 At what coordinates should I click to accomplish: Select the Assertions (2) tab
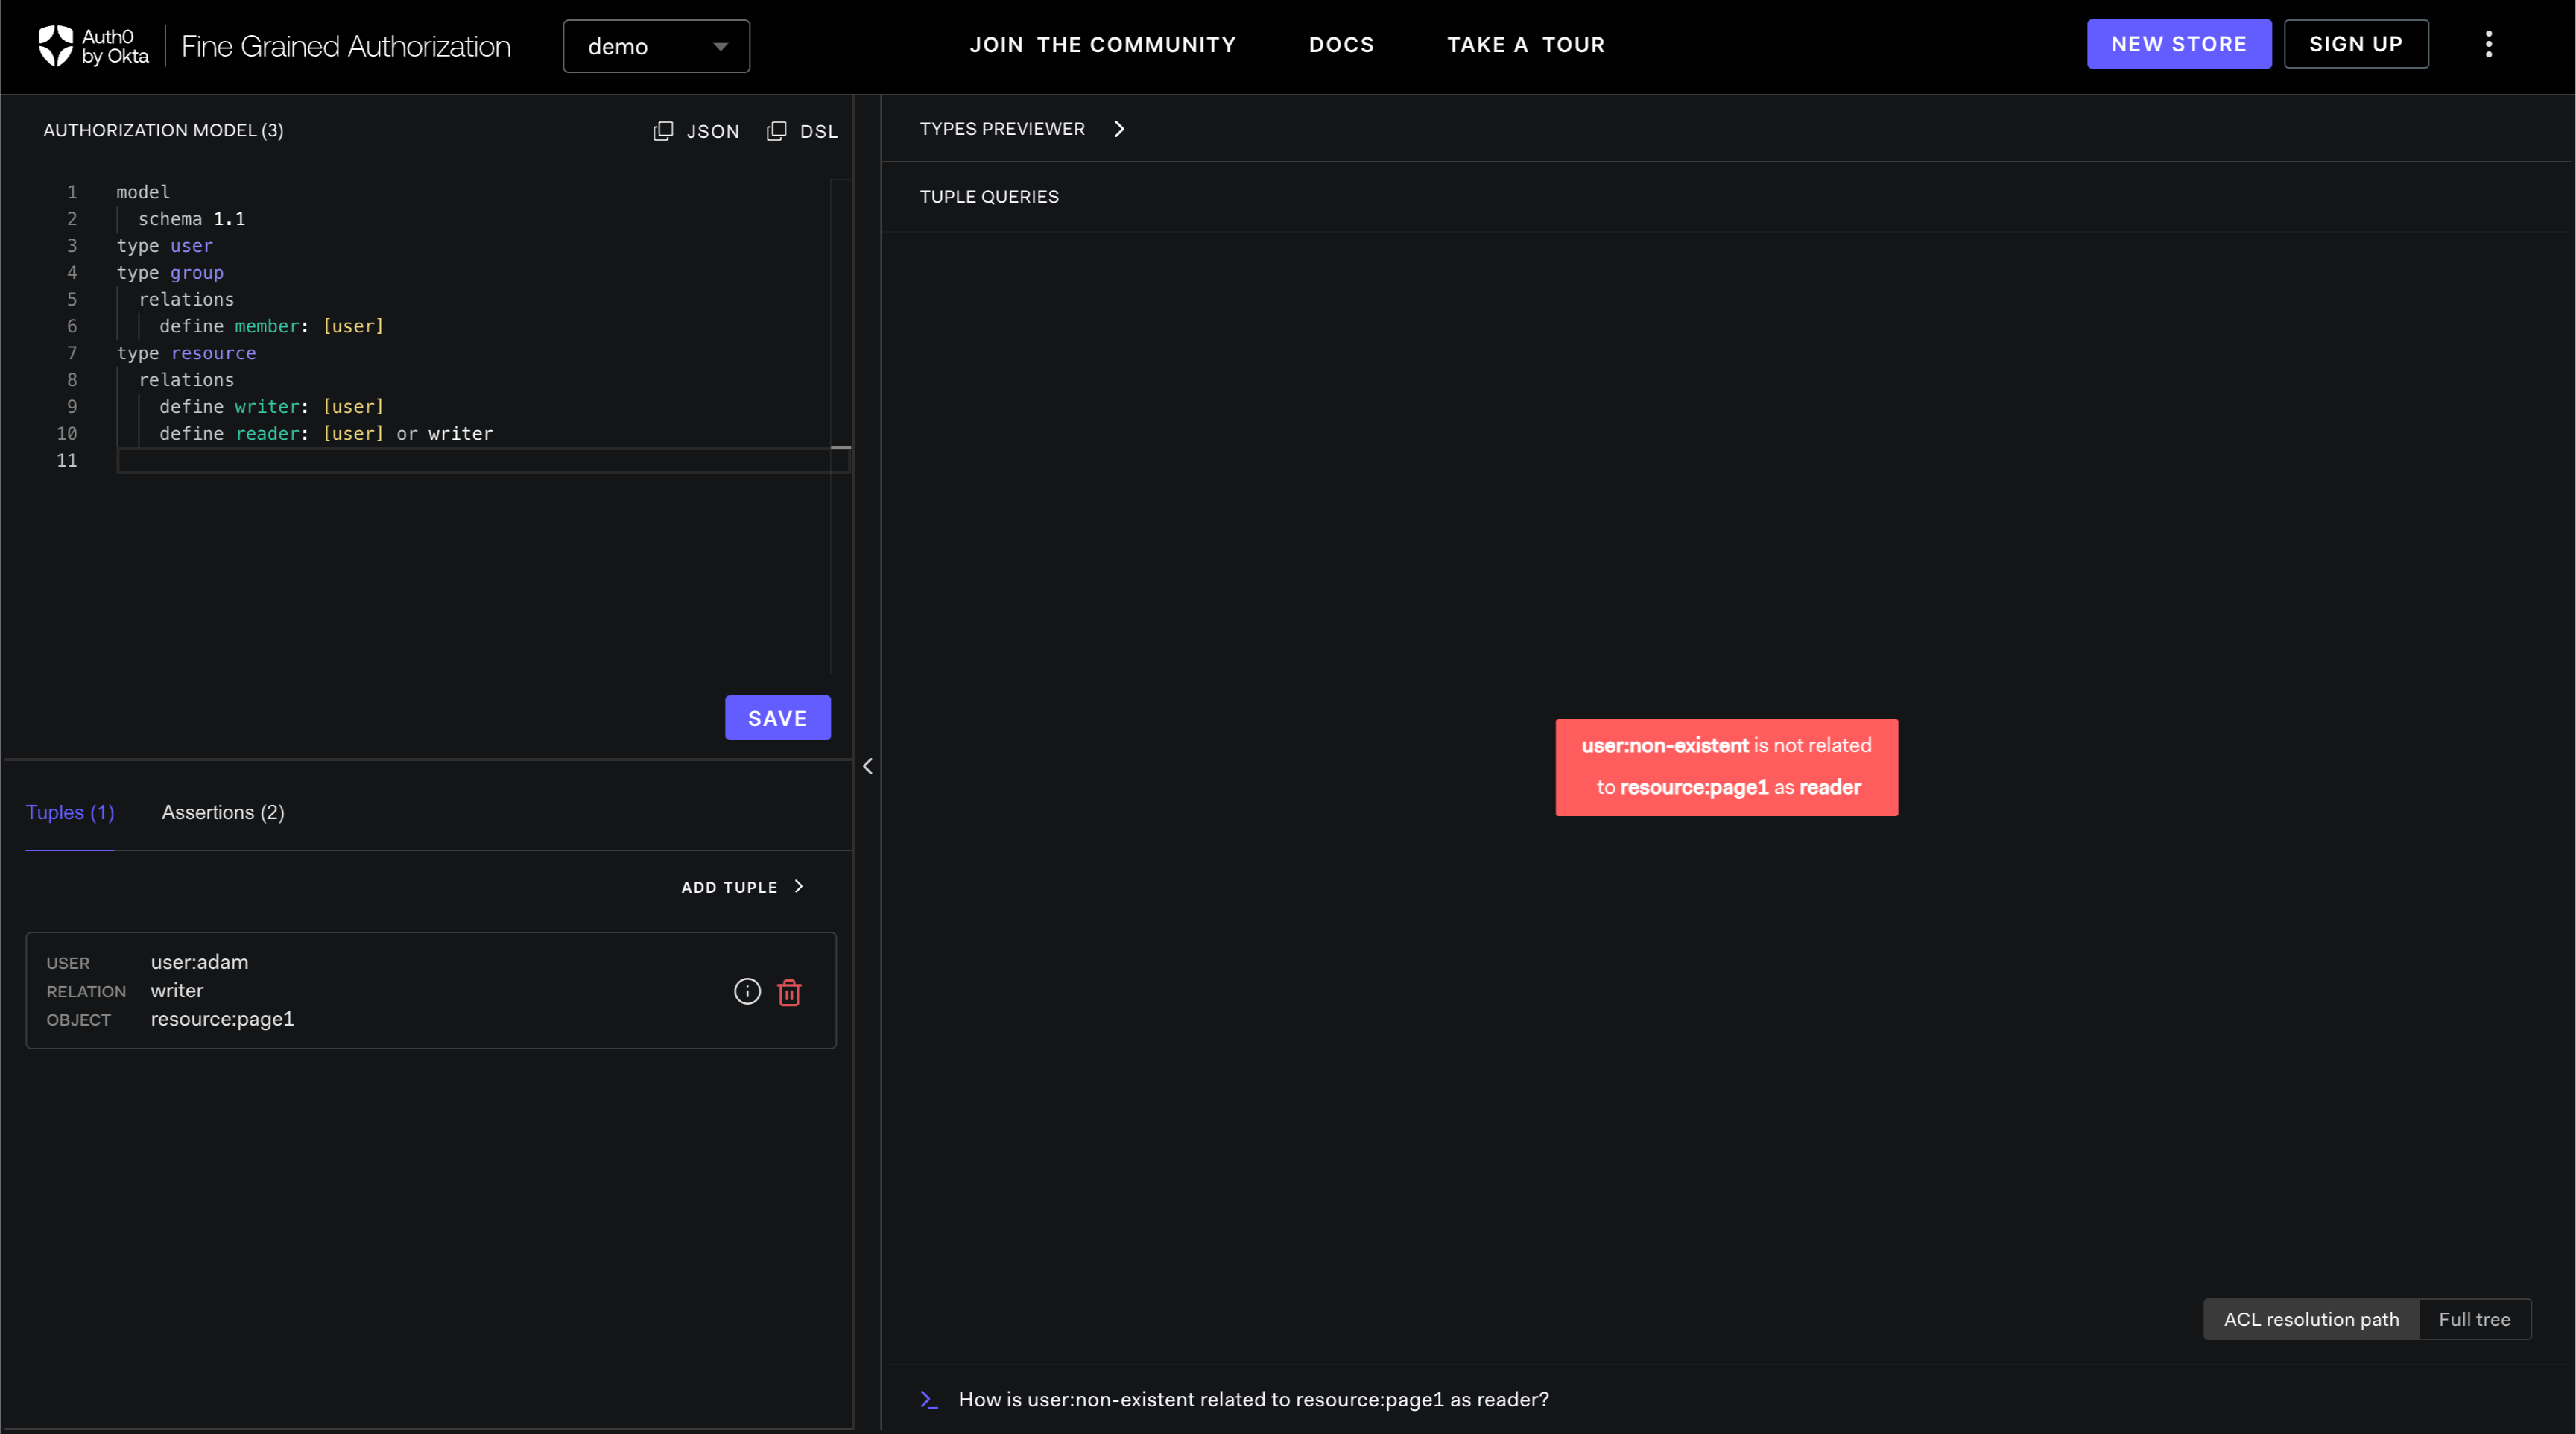click(223, 812)
